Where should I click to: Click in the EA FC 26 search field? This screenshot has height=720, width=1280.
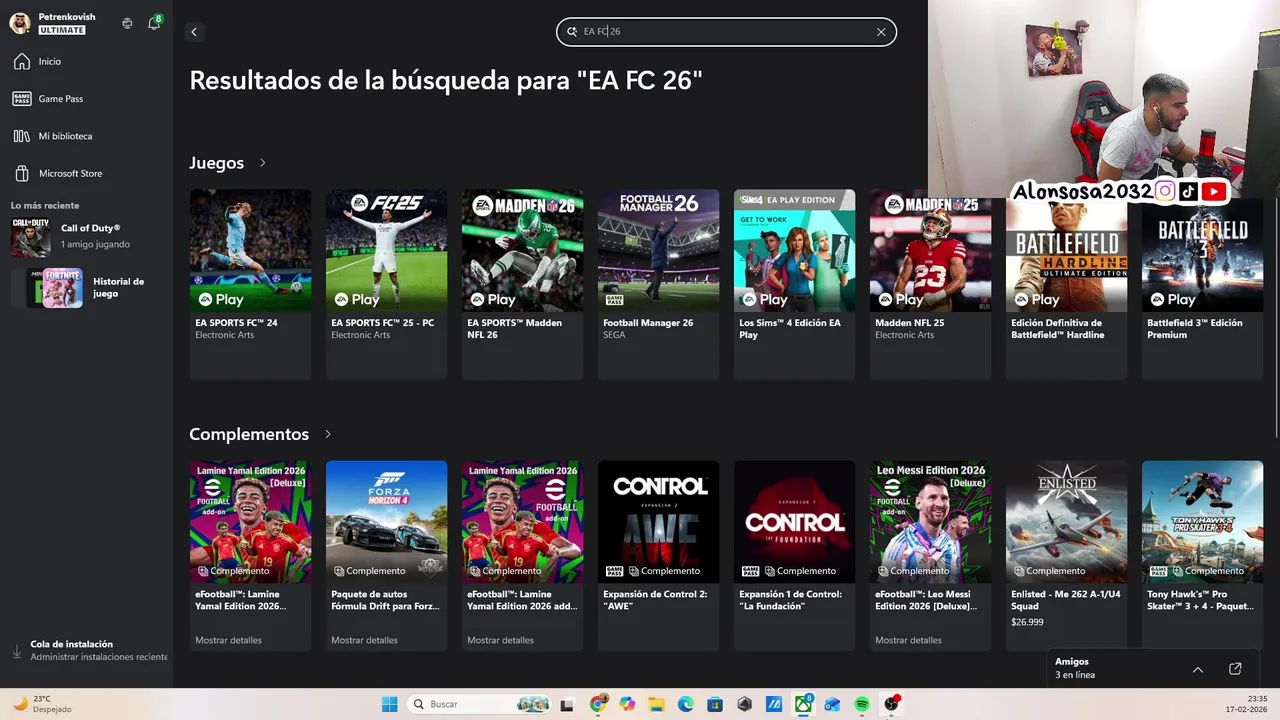pyautogui.click(x=726, y=32)
